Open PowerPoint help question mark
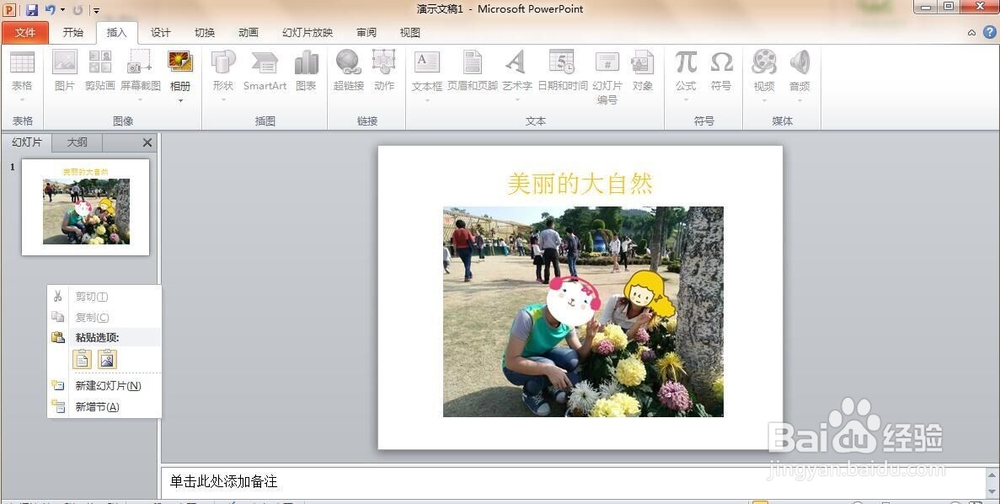1000x504 pixels. [989, 32]
